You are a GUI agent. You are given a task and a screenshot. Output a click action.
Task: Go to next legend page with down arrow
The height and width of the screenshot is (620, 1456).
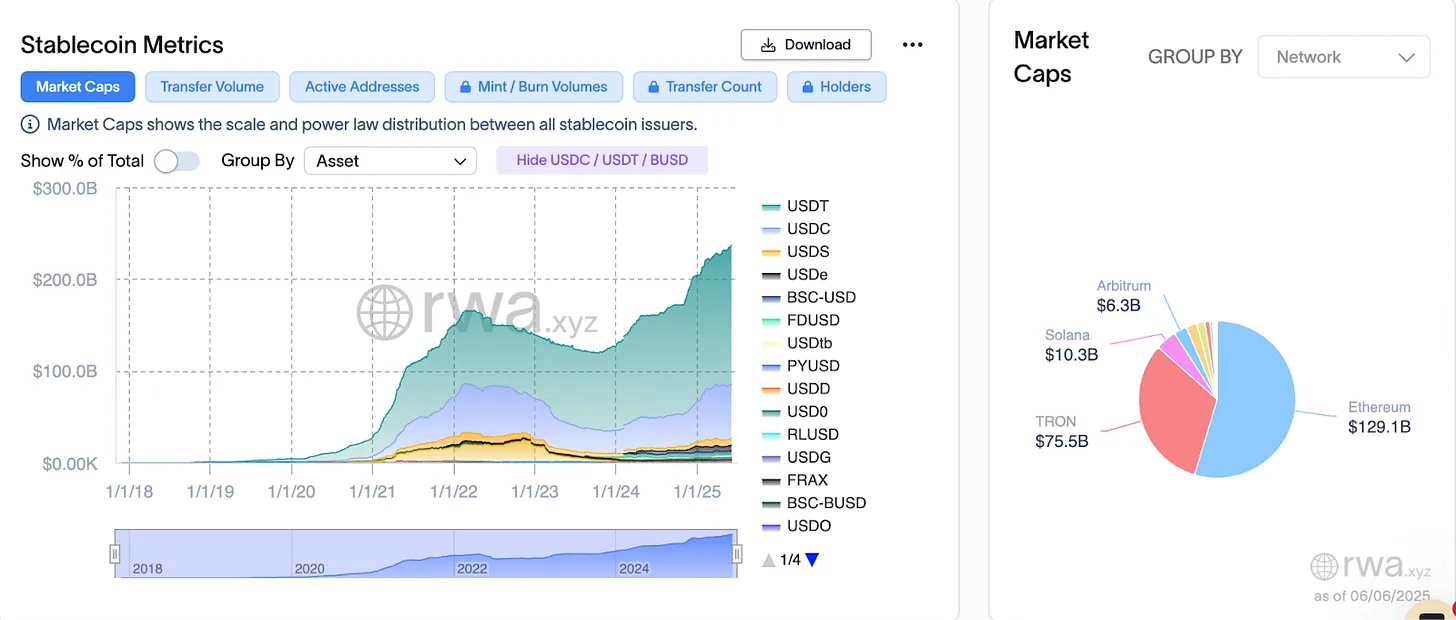812,560
